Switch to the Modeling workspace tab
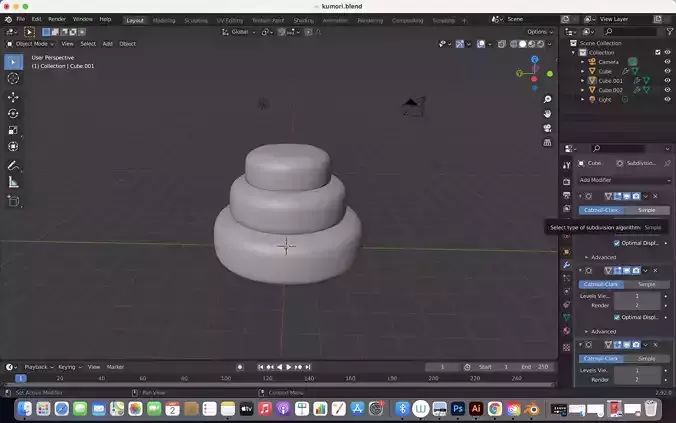Image resolution: width=676 pixels, height=423 pixels. (164, 20)
